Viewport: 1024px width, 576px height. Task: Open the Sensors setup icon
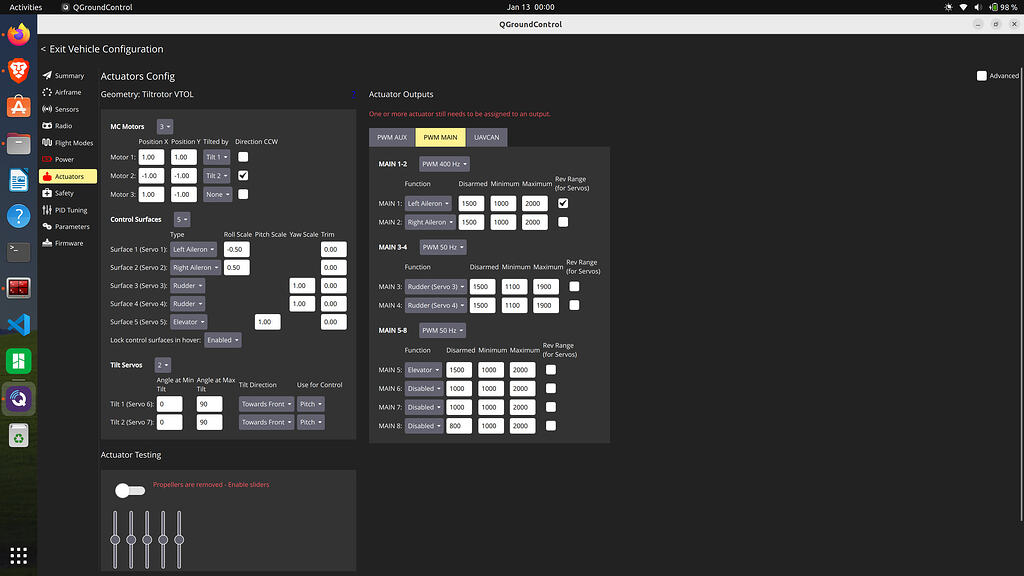point(47,109)
